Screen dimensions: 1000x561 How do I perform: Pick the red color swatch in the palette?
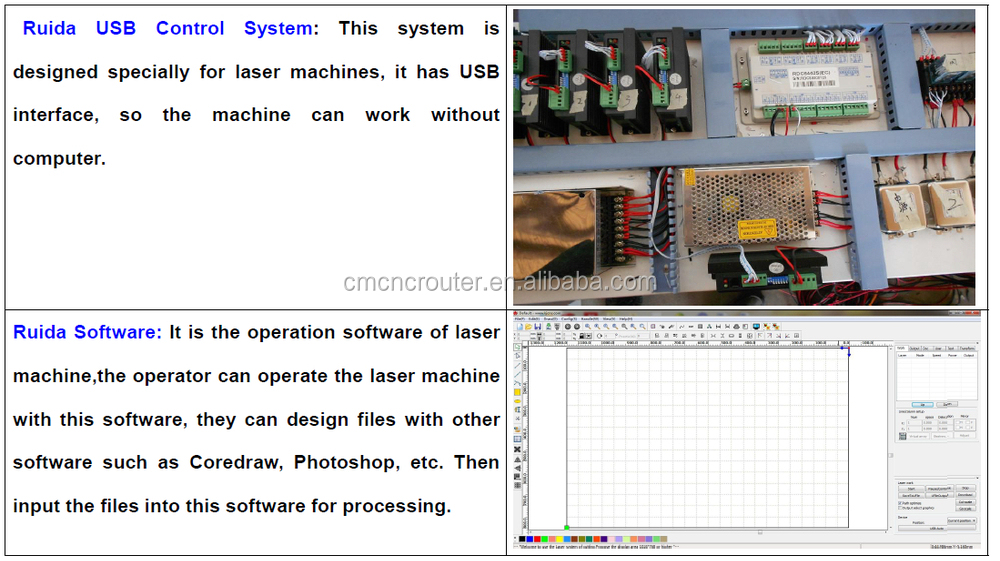(x=537, y=539)
